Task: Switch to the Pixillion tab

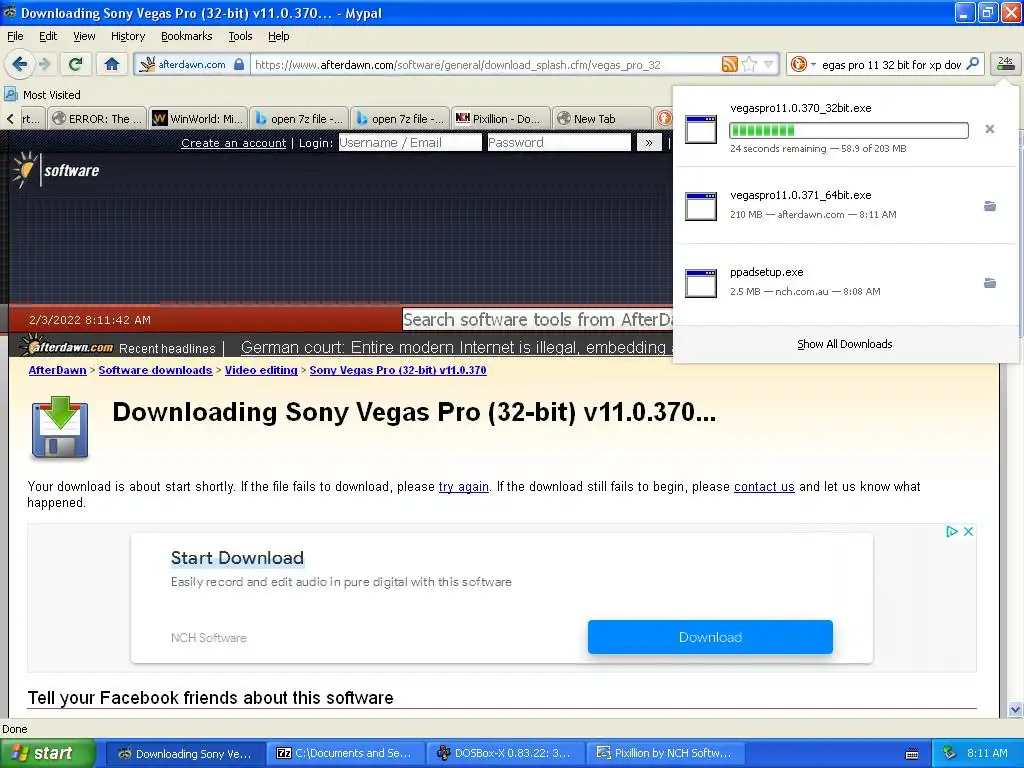Action: coord(500,119)
